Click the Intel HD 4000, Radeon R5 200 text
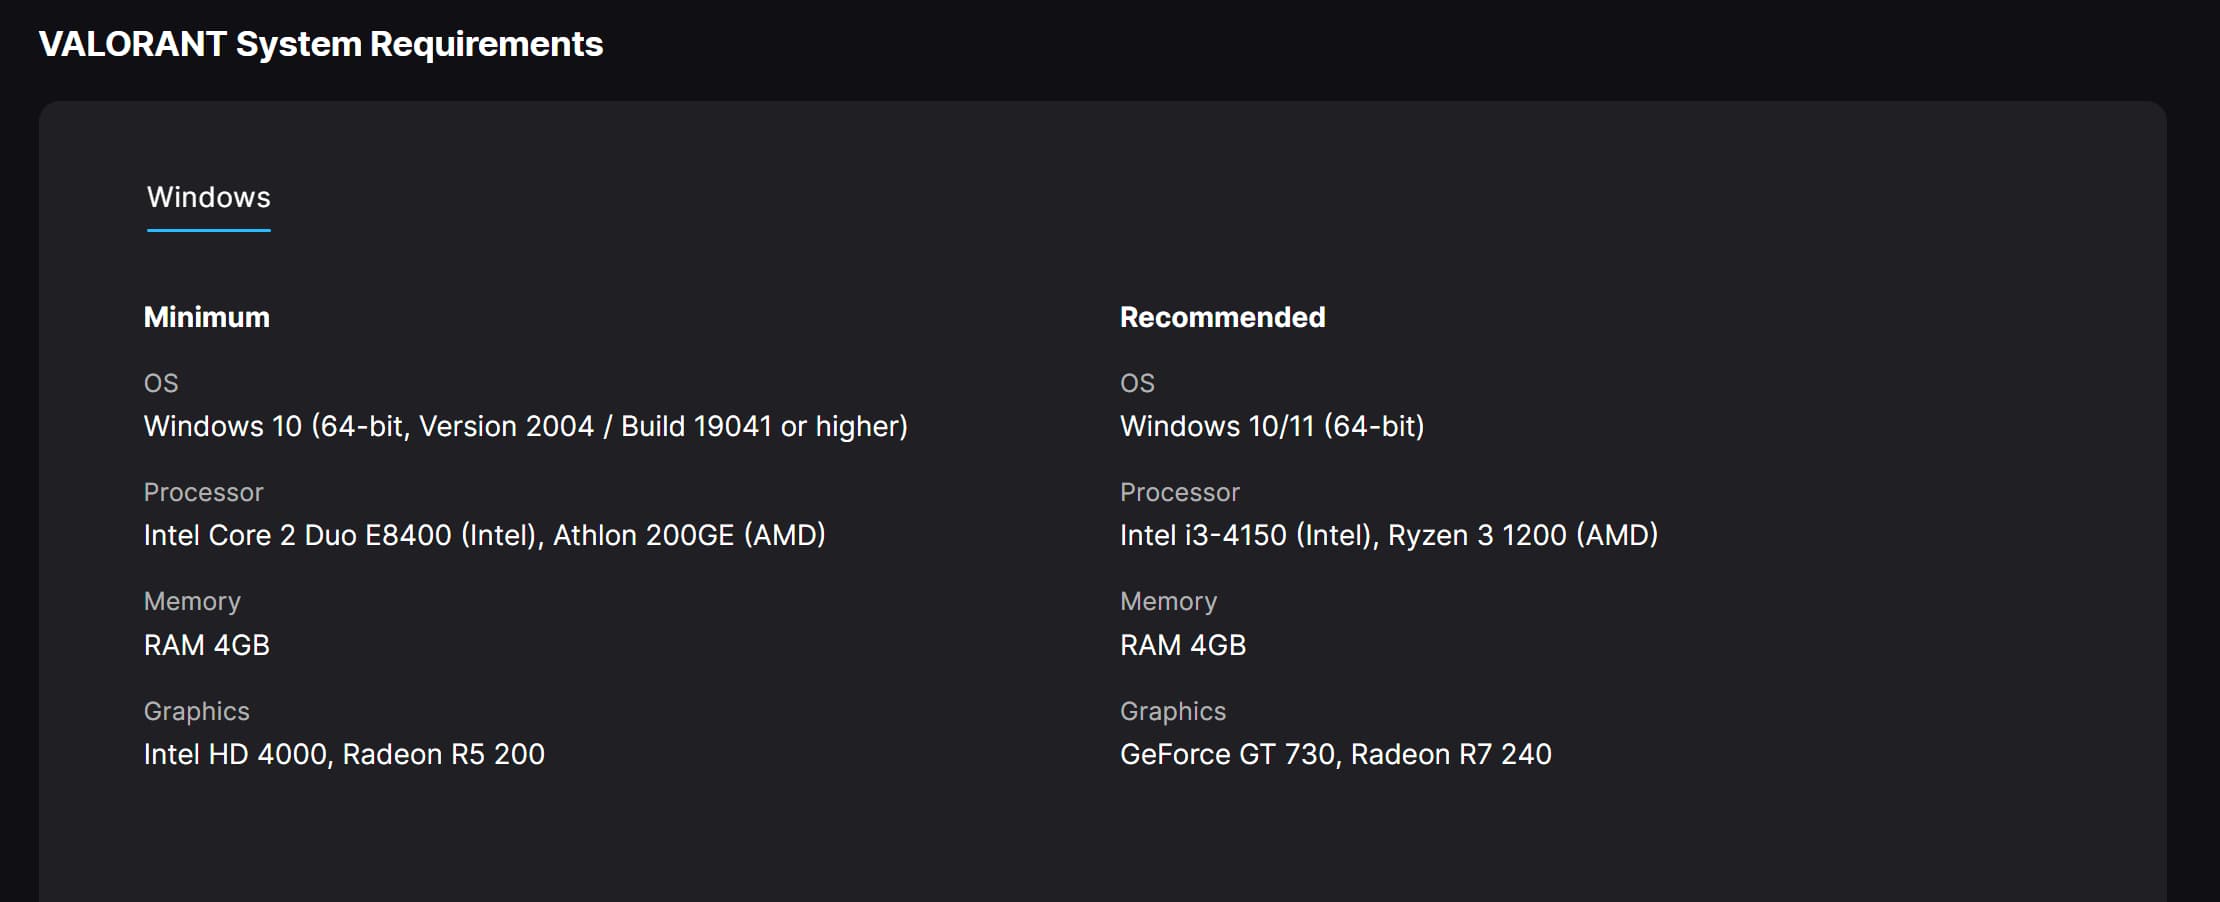The height and width of the screenshot is (902, 2220). click(x=344, y=754)
